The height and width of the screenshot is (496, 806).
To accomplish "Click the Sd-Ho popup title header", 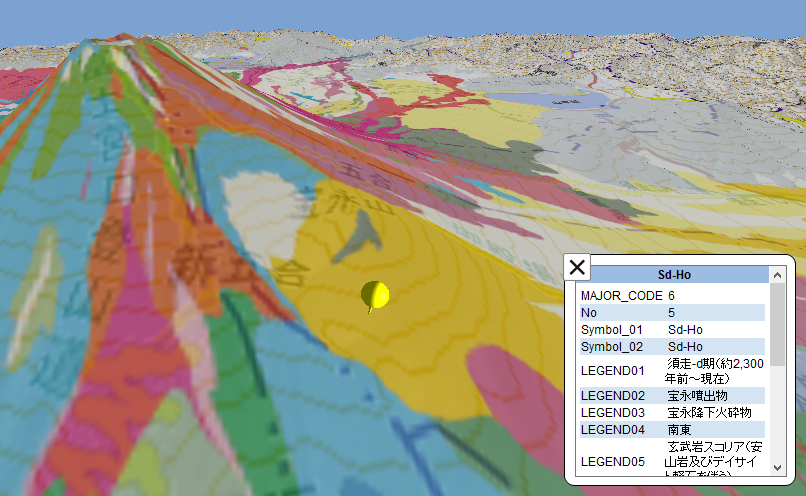I will (674, 275).
